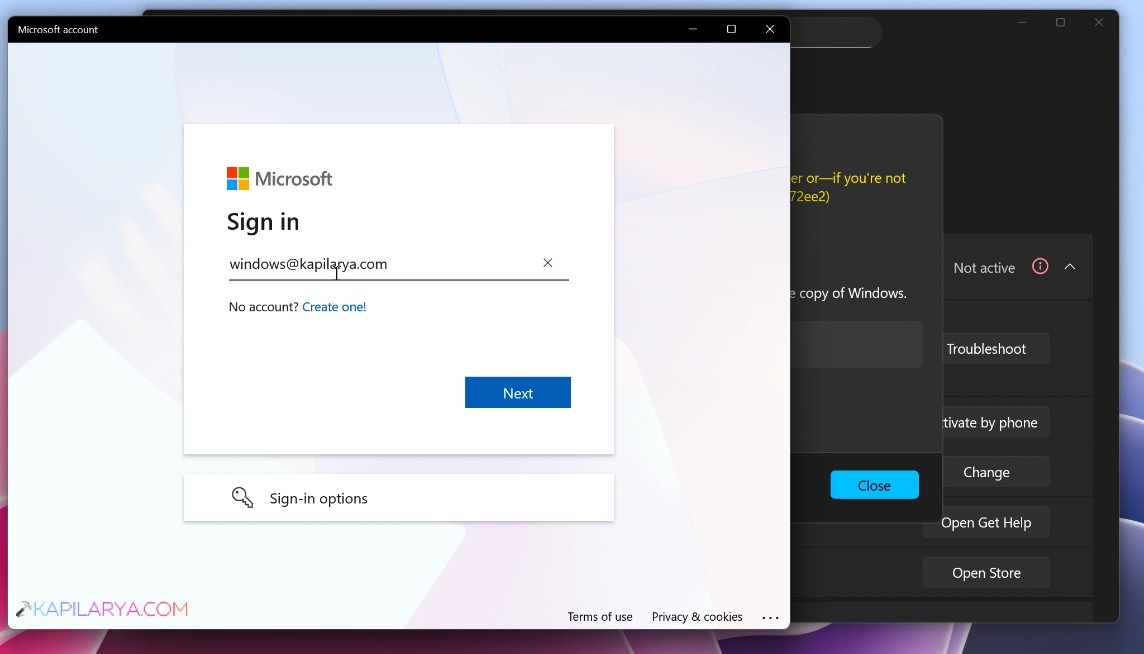Screen dimensions: 1144x654
Task: Launch the Troubleshoot option
Action: click(985, 348)
